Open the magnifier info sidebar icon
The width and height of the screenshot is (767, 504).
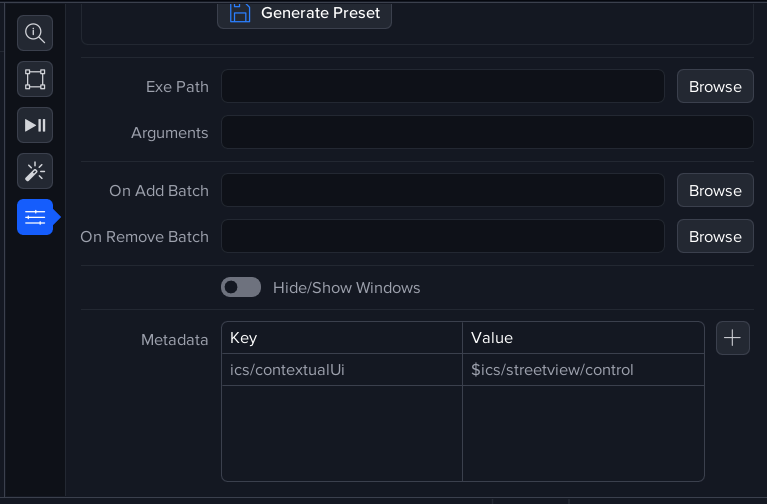coord(35,33)
